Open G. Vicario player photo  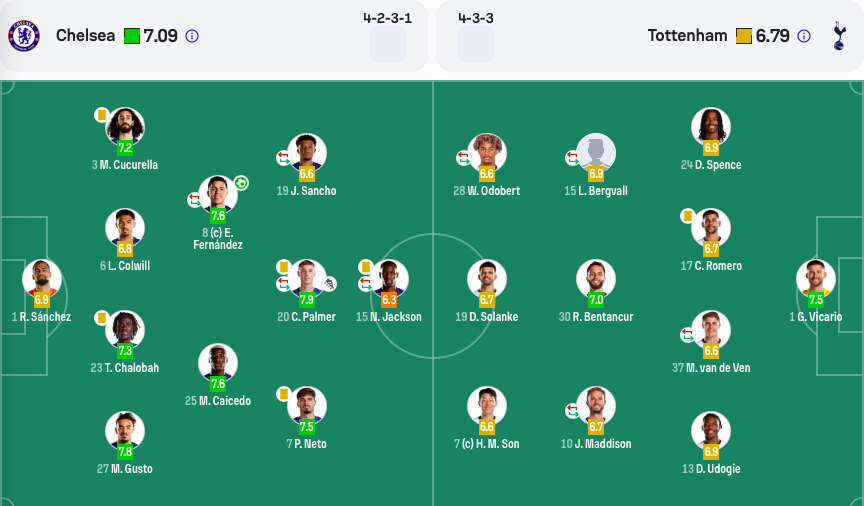tap(816, 279)
